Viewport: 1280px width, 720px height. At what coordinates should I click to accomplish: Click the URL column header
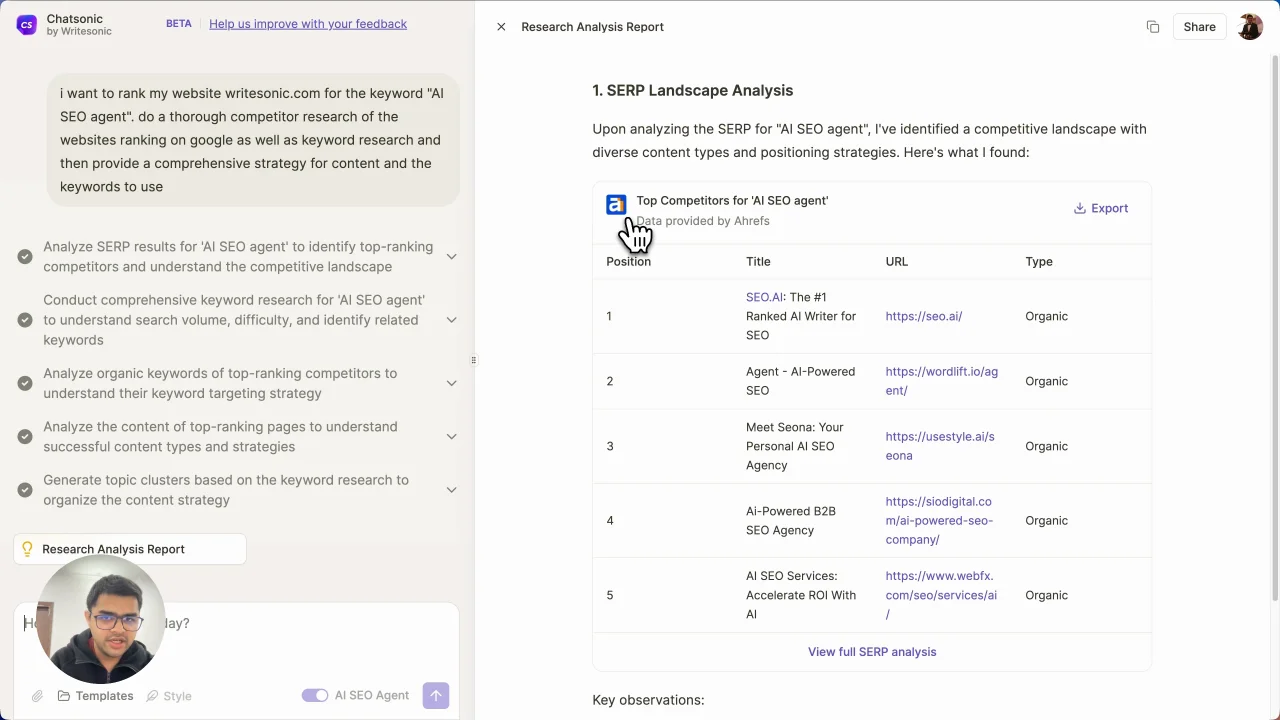(897, 262)
